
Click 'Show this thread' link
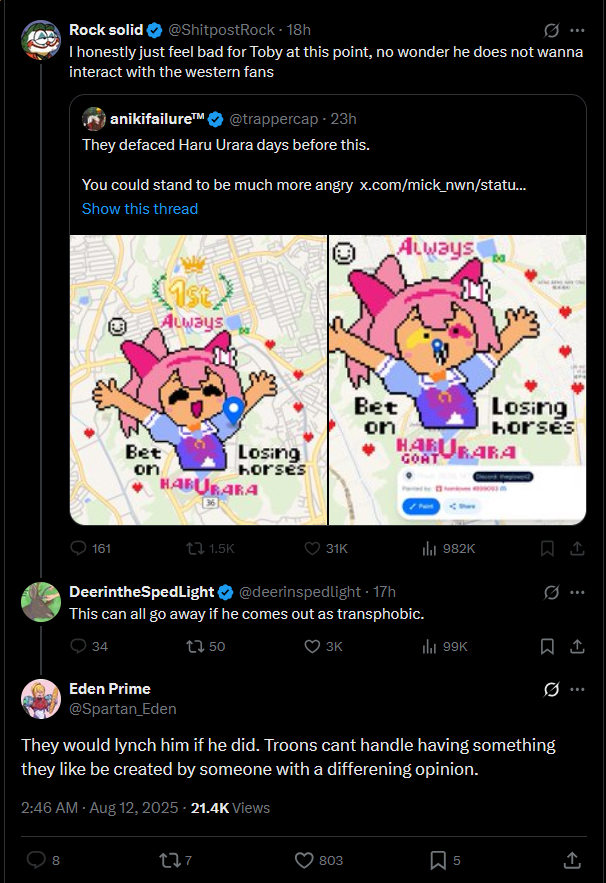point(140,209)
